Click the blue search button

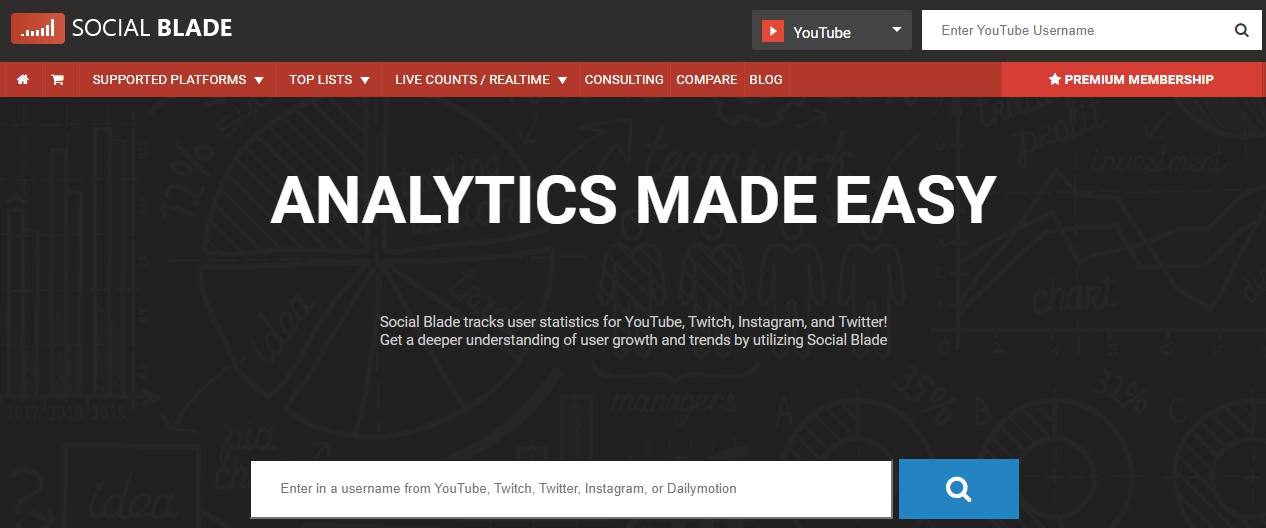click(x=958, y=489)
